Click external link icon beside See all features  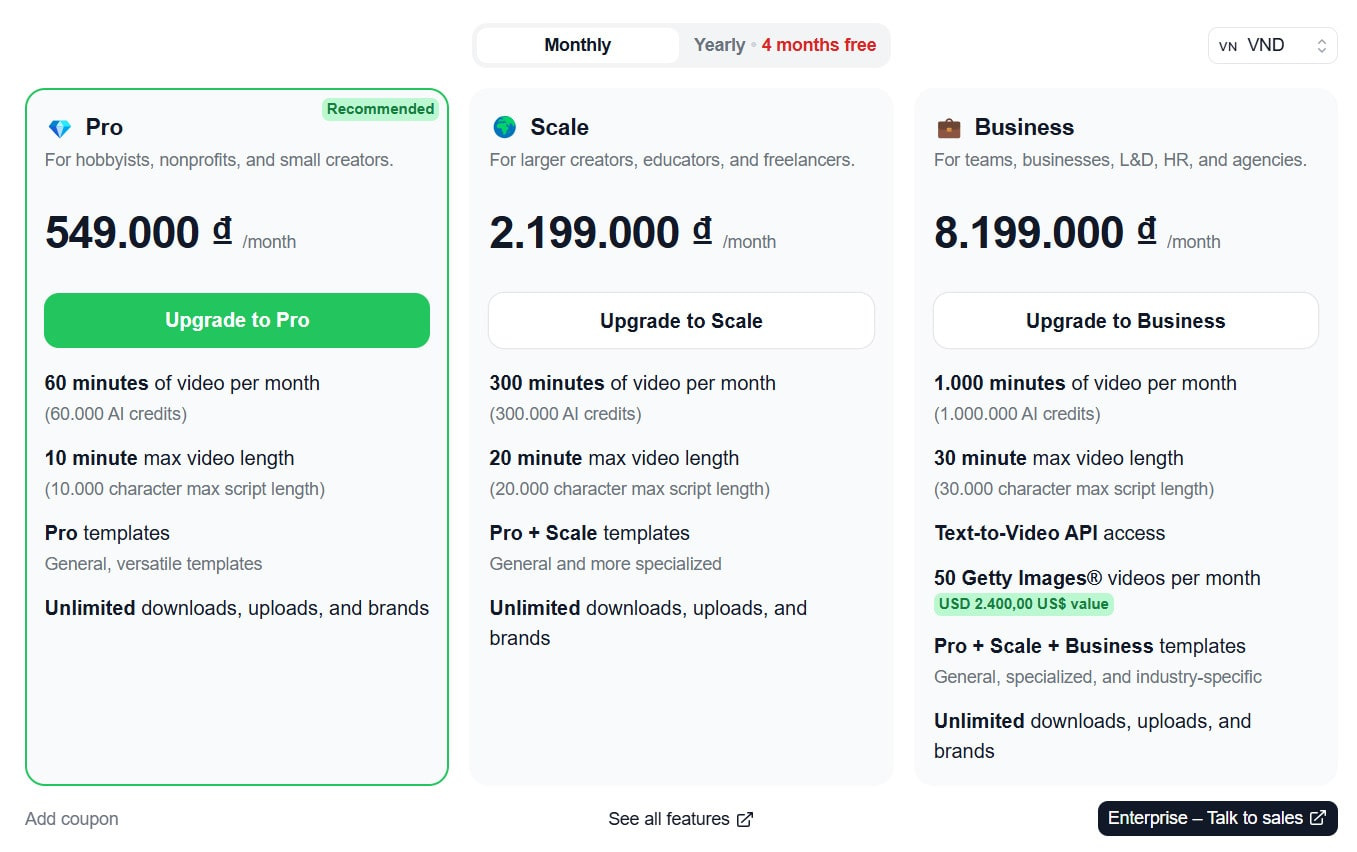pos(745,820)
